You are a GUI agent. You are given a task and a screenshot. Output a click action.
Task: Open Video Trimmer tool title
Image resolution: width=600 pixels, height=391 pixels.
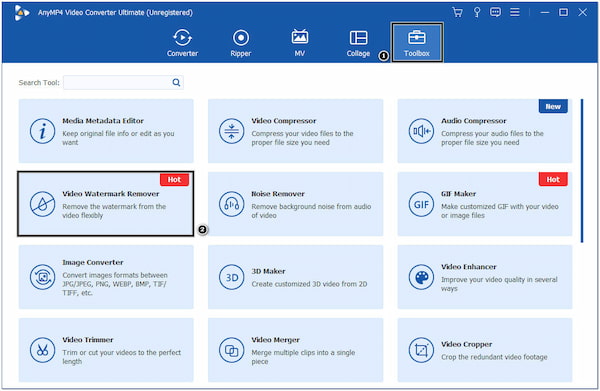click(x=88, y=340)
